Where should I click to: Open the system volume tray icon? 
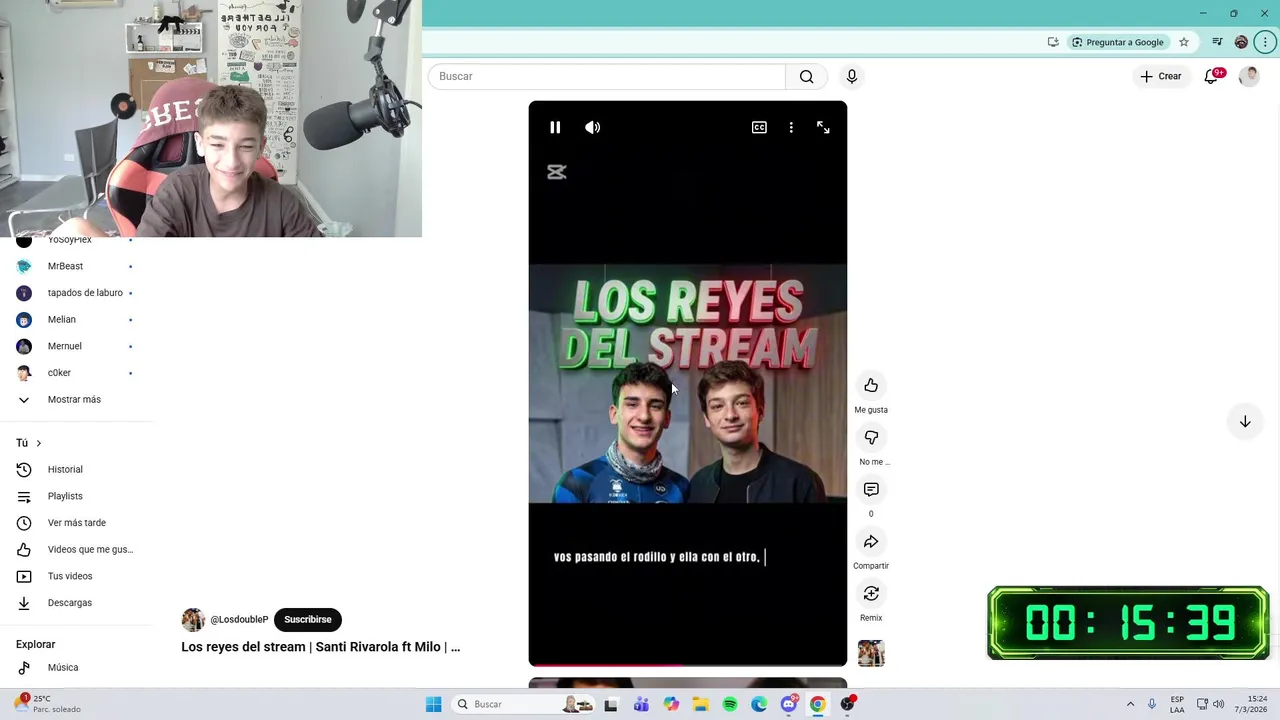(1218, 704)
